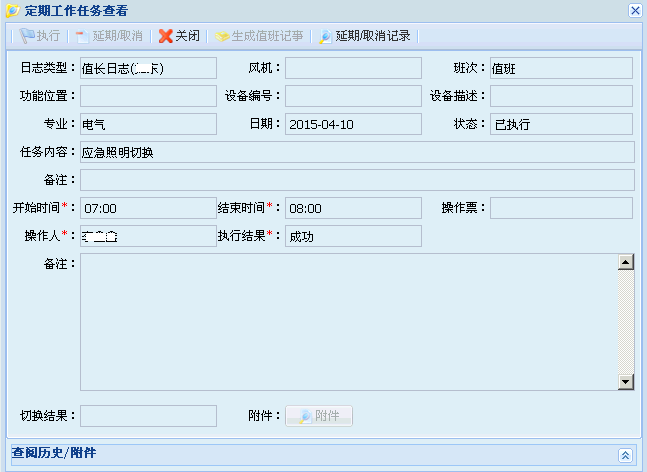Click the 延期/取消 toolbar button
Viewport: 647px width, 472px height.
pyautogui.click(x=109, y=36)
